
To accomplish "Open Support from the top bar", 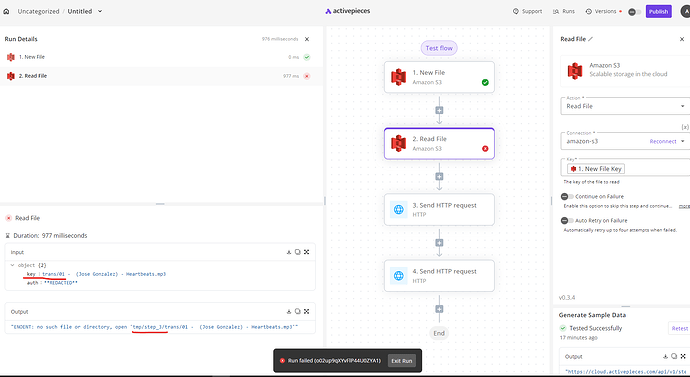I will coord(527,11).
